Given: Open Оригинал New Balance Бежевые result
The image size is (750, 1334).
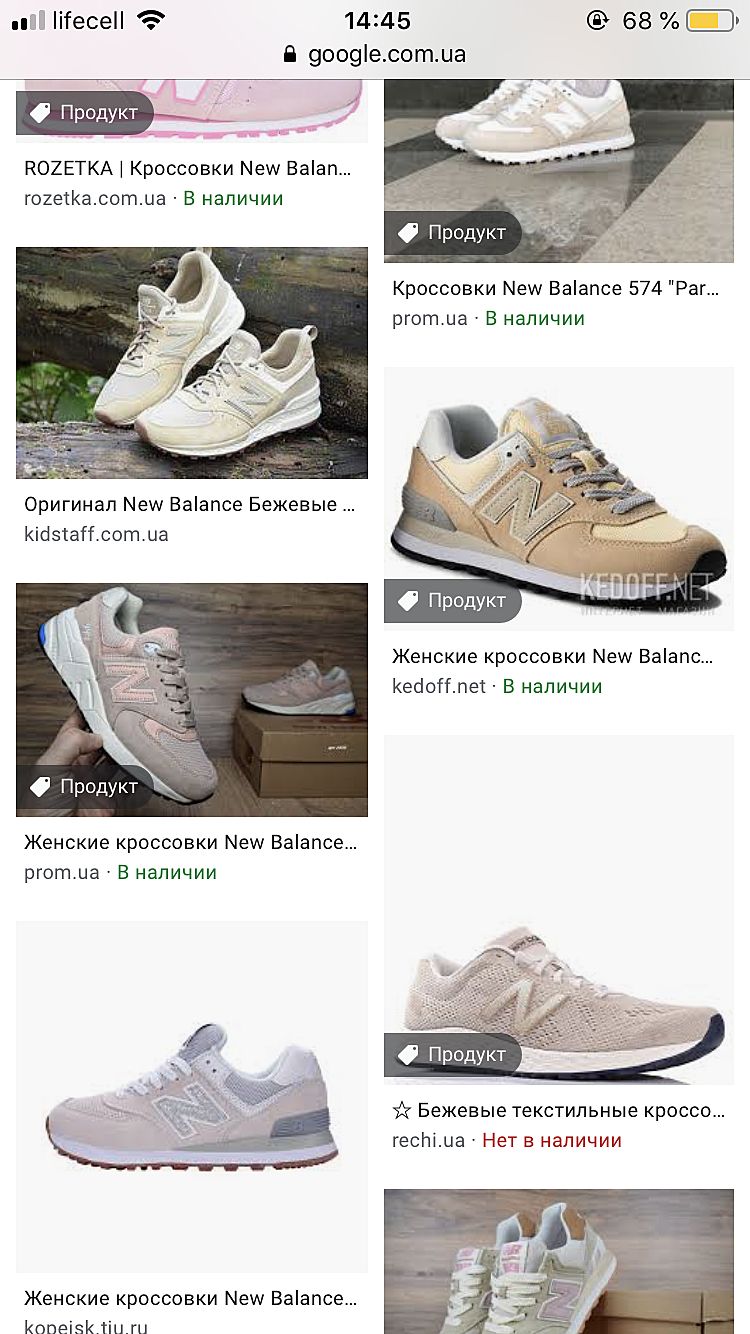Looking at the screenshot, I should pyautogui.click(x=190, y=504).
